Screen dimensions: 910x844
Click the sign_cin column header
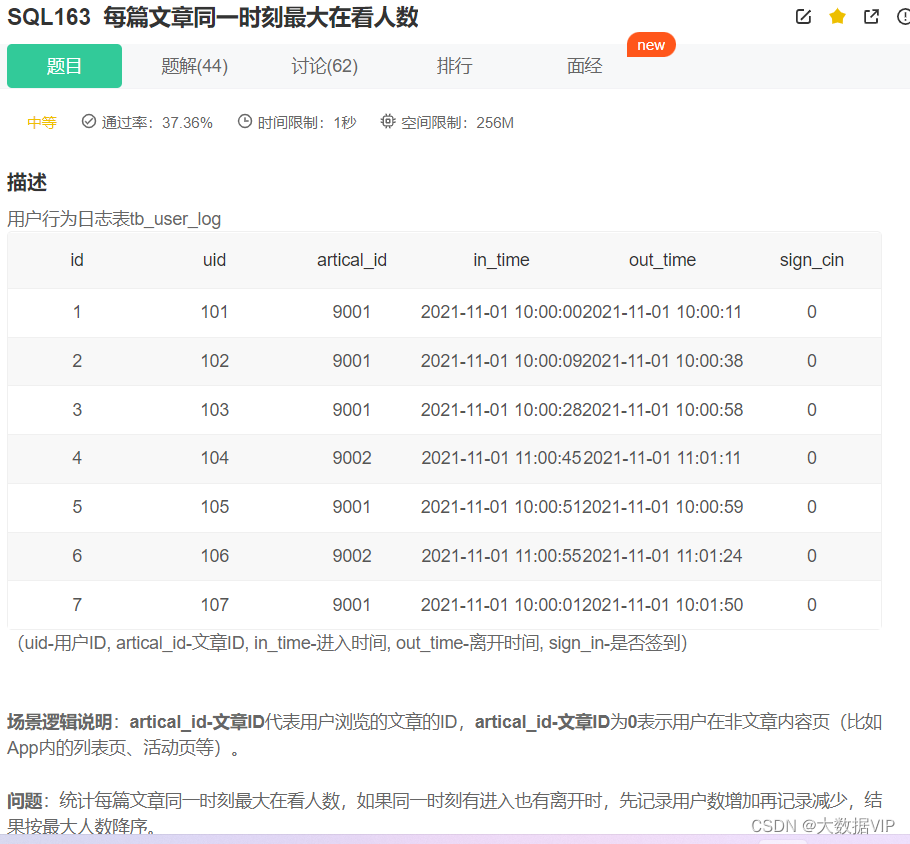tap(811, 260)
